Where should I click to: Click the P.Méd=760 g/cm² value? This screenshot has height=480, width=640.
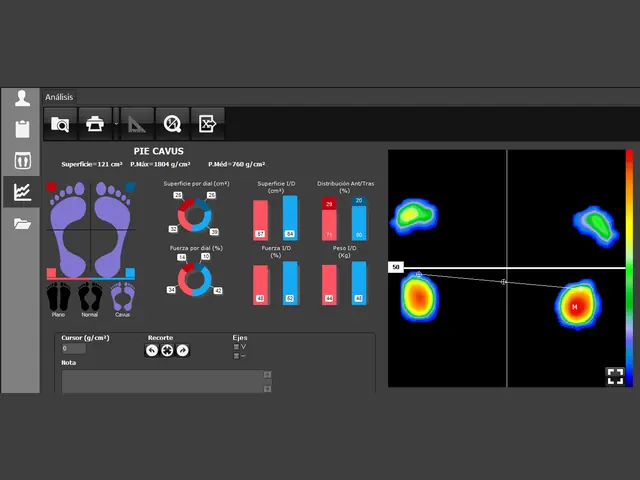tap(237, 164)
